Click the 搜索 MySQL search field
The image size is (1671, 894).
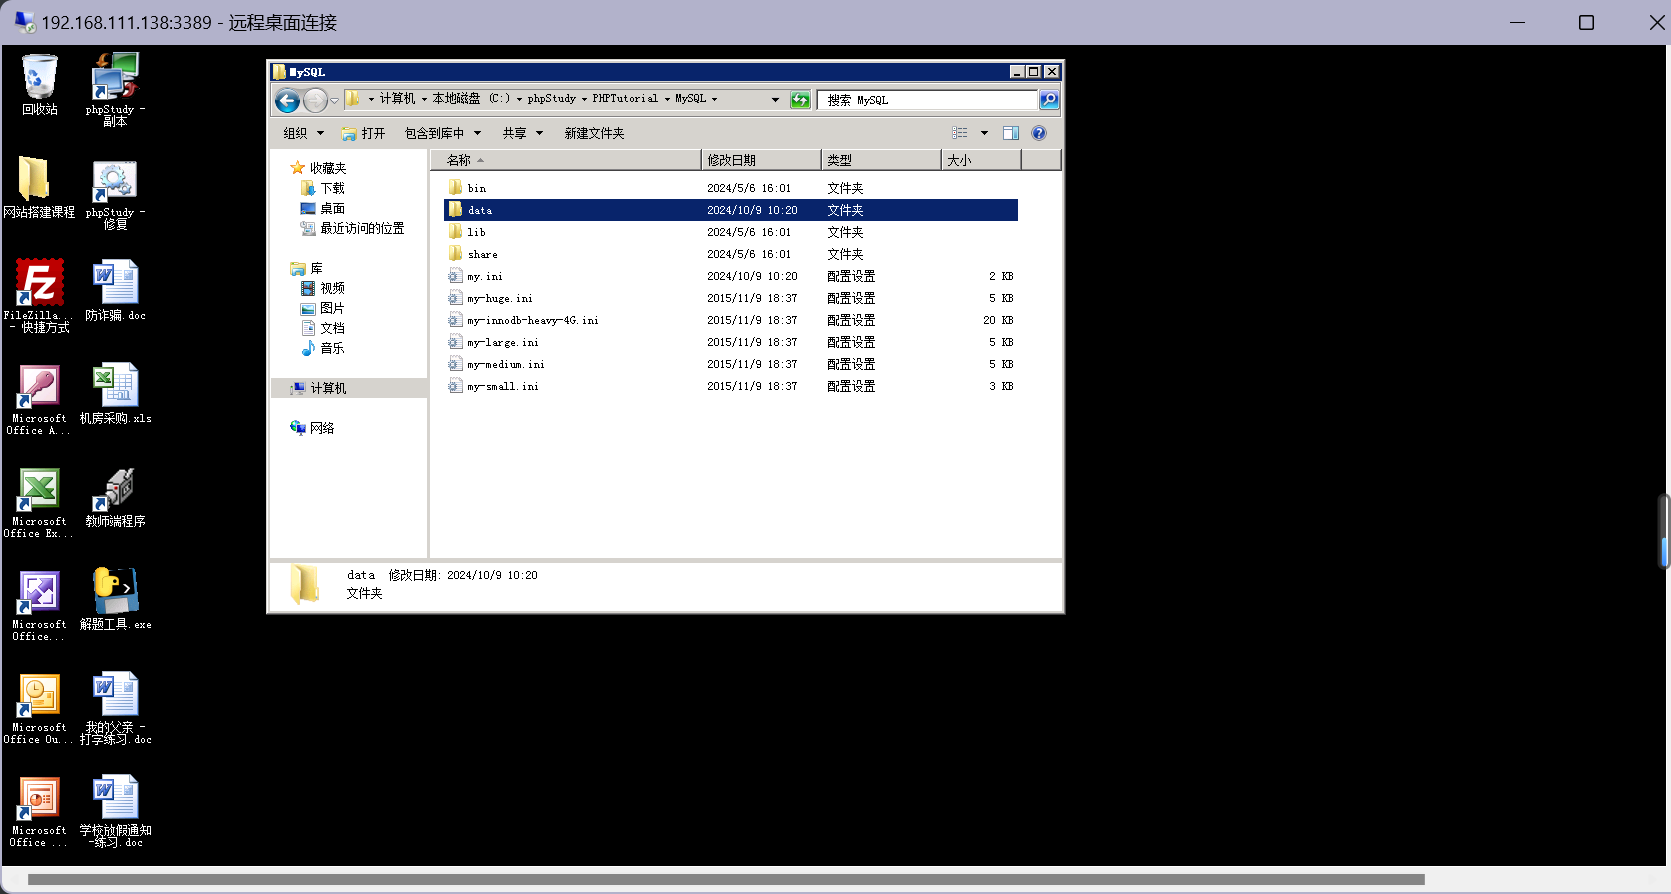click(x=928, y=100)
